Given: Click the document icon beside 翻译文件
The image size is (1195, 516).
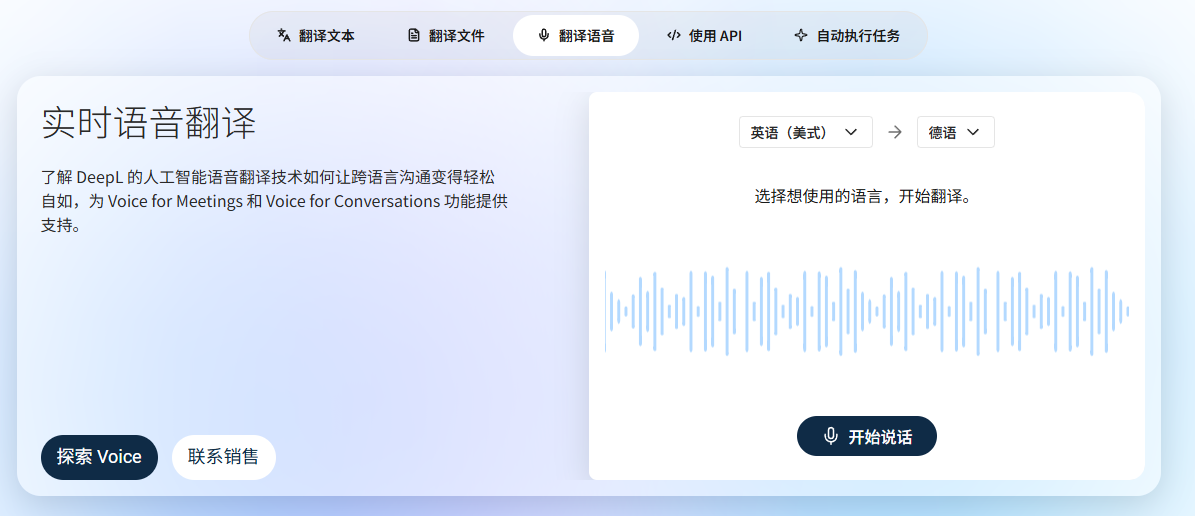Looking at the screenshot, I should 414,35.
